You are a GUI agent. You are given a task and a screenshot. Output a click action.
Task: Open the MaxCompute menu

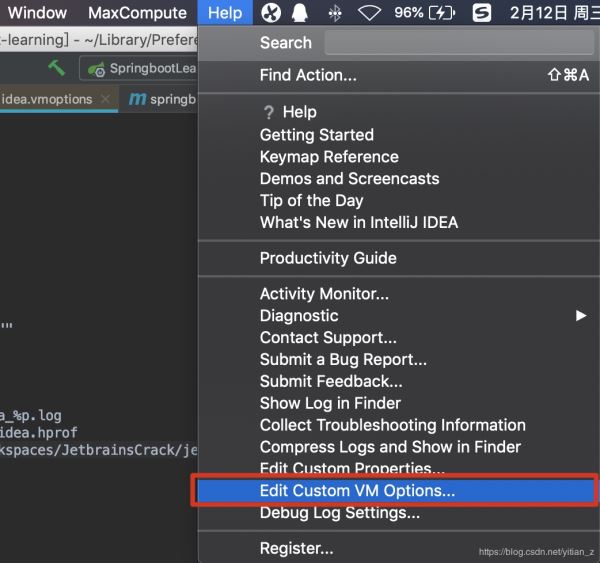[x=137, y=13]
